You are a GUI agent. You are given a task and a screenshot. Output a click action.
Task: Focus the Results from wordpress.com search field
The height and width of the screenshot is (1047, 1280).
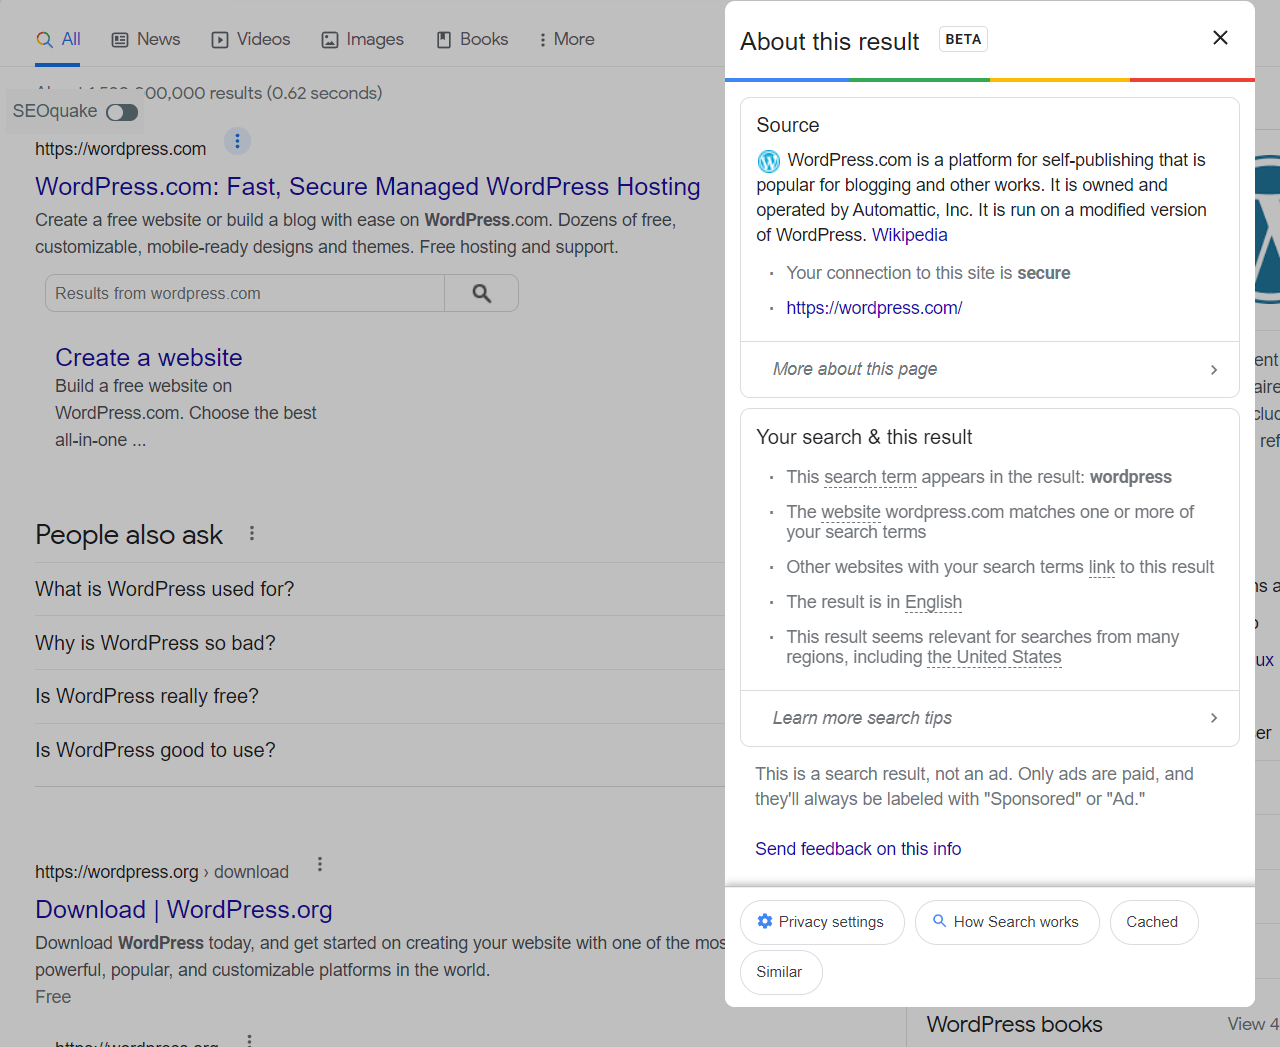245,293
